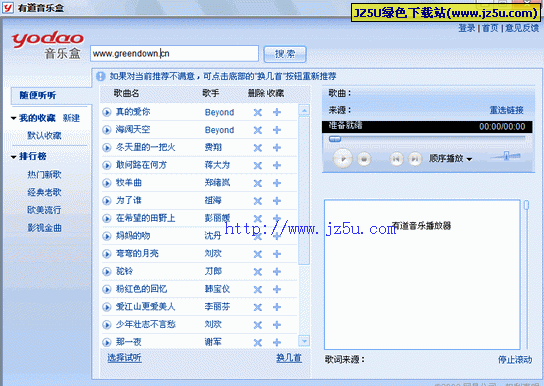Screen dimensions: 544x386
Task: Play the song 真的爱你
Action: click(x=107, y=112)
